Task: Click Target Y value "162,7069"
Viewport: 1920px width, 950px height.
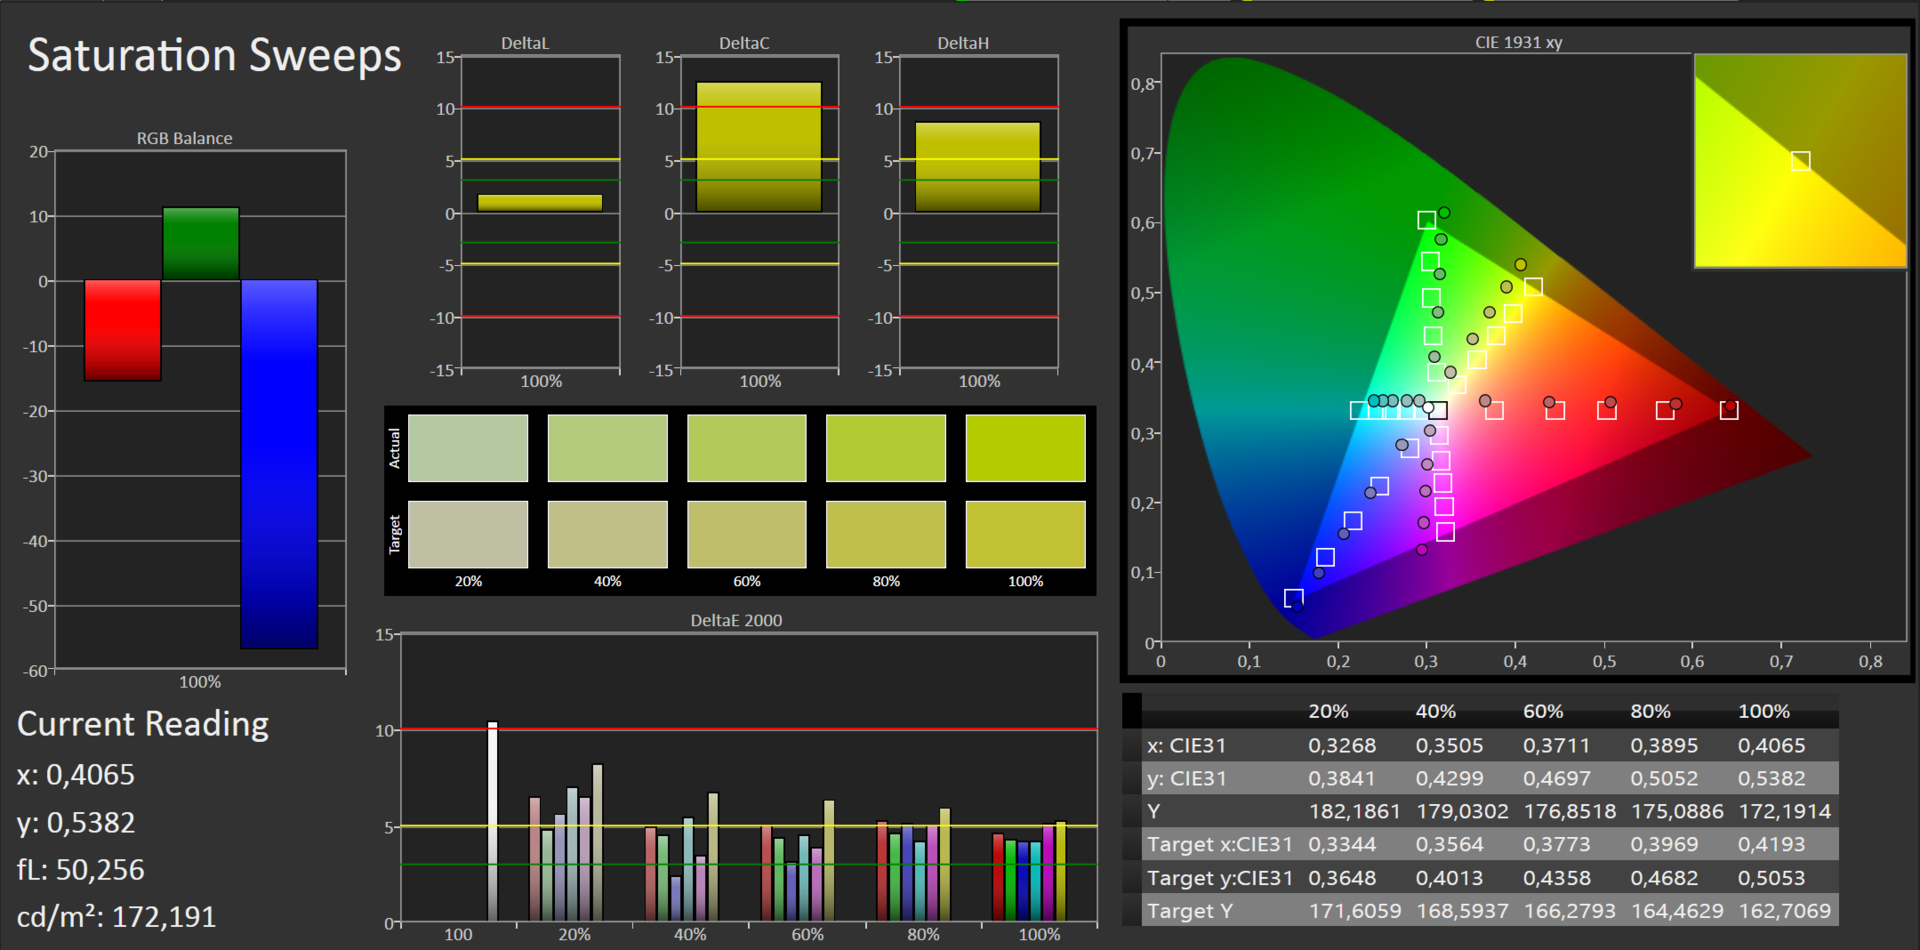Action: 1785,911
